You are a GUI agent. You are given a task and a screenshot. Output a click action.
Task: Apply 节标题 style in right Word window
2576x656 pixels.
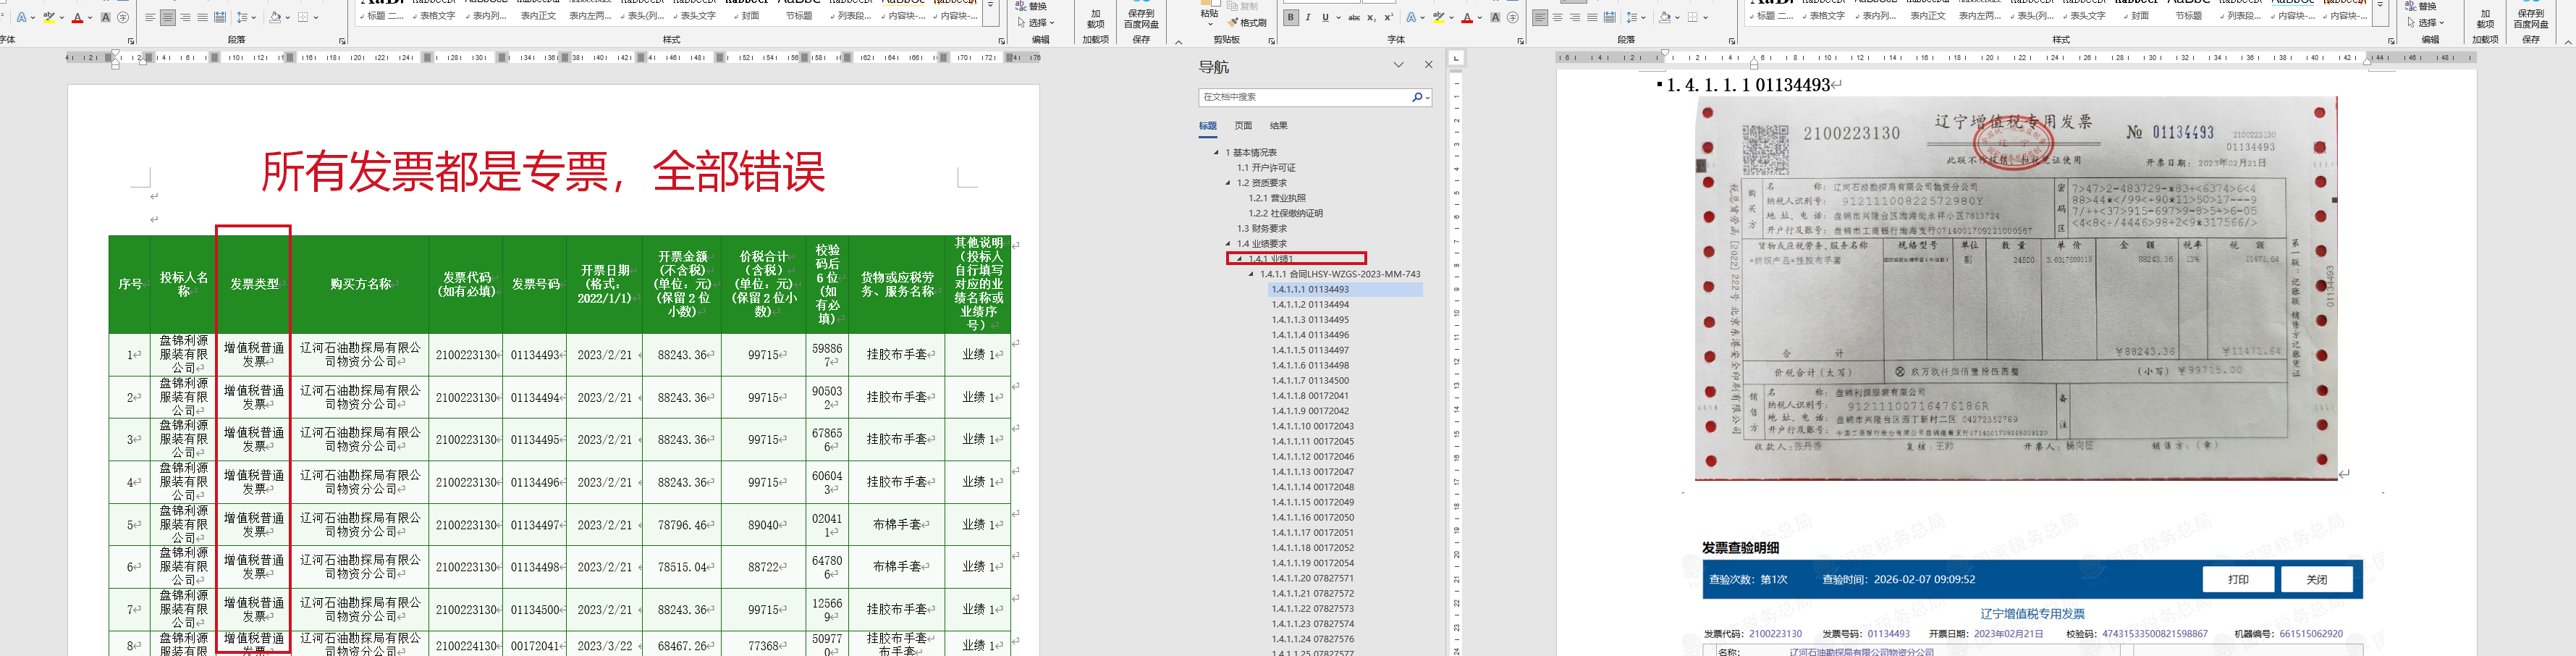(2187, 16)
